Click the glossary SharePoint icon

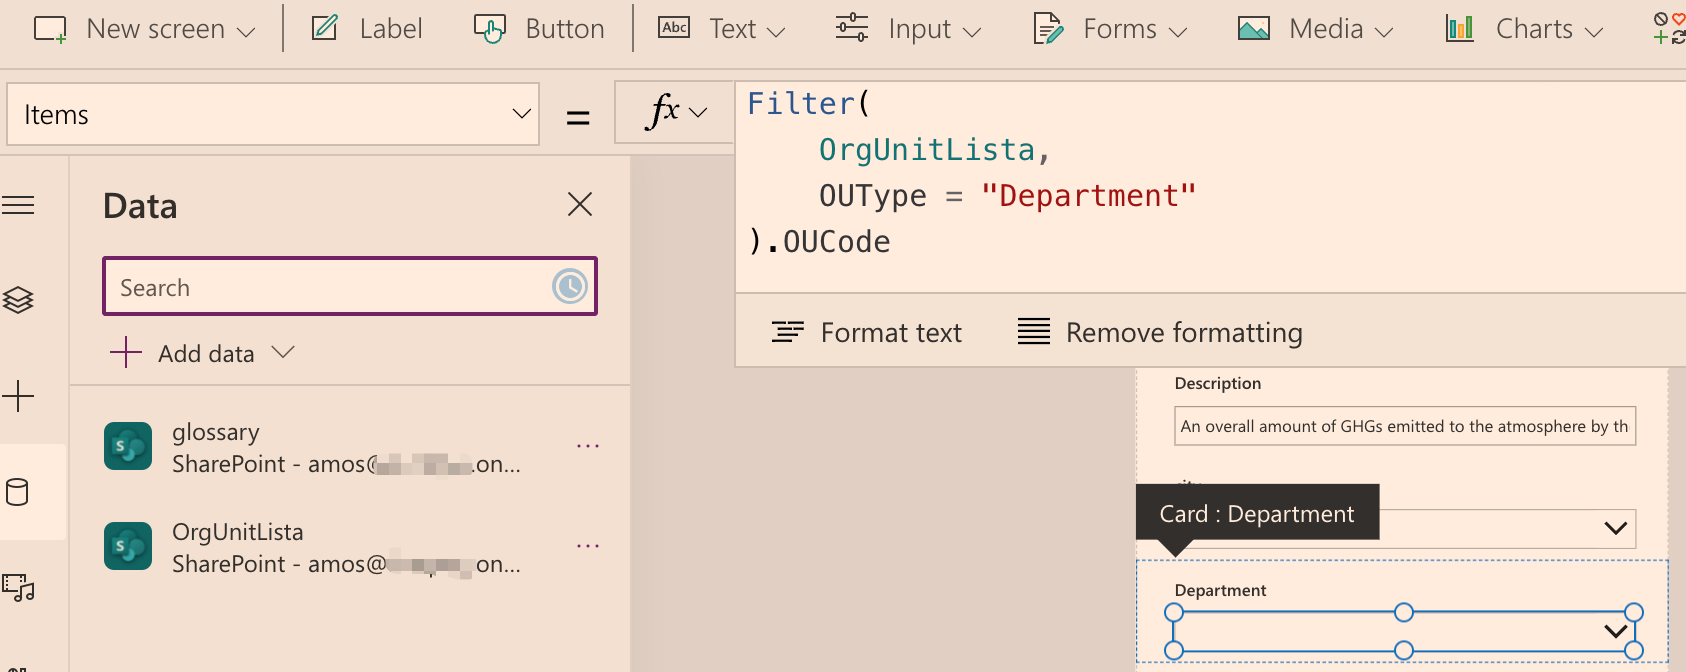point(128,446)
